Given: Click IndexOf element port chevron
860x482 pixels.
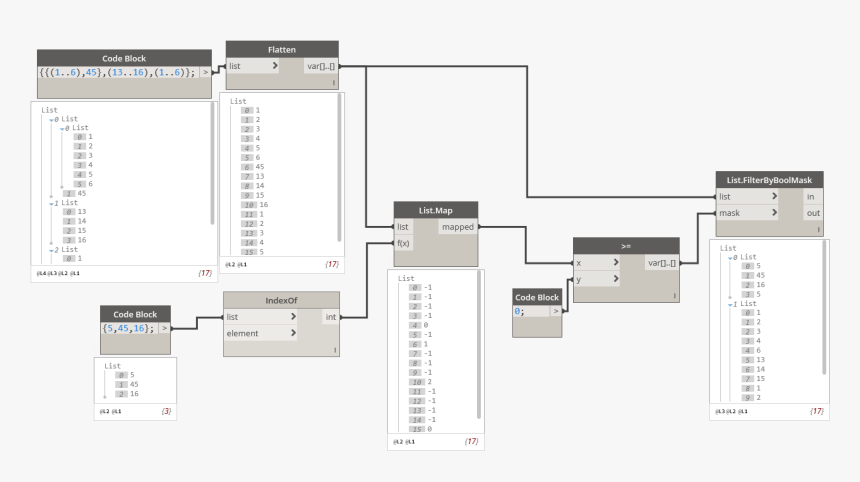Looking at the screenshot, I should pyautogui.click(x=291, y=333).
